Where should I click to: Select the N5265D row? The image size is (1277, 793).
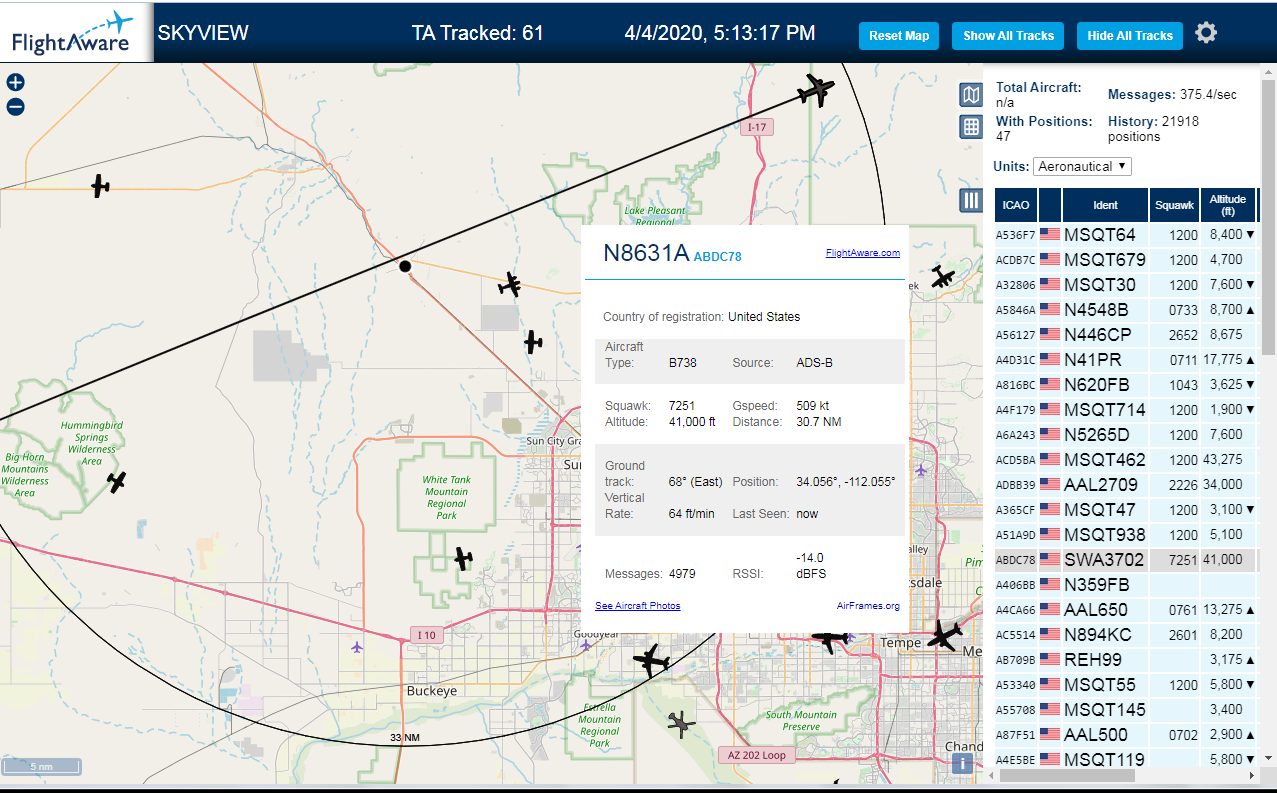click(1125, 435)
